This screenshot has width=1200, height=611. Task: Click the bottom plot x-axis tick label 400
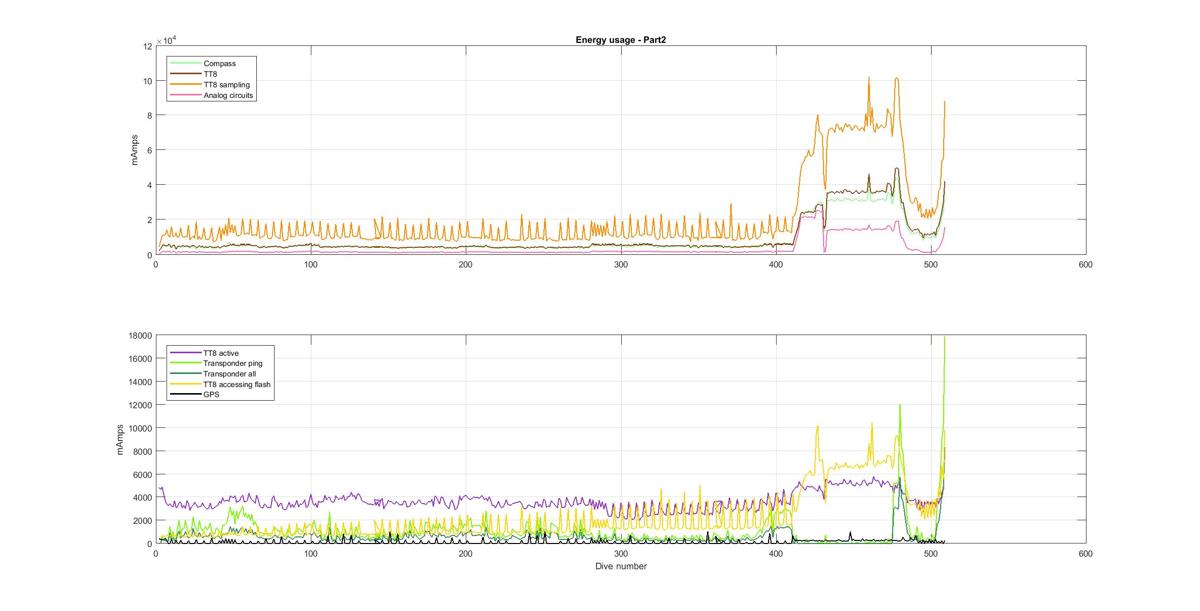tap(776, 554)
